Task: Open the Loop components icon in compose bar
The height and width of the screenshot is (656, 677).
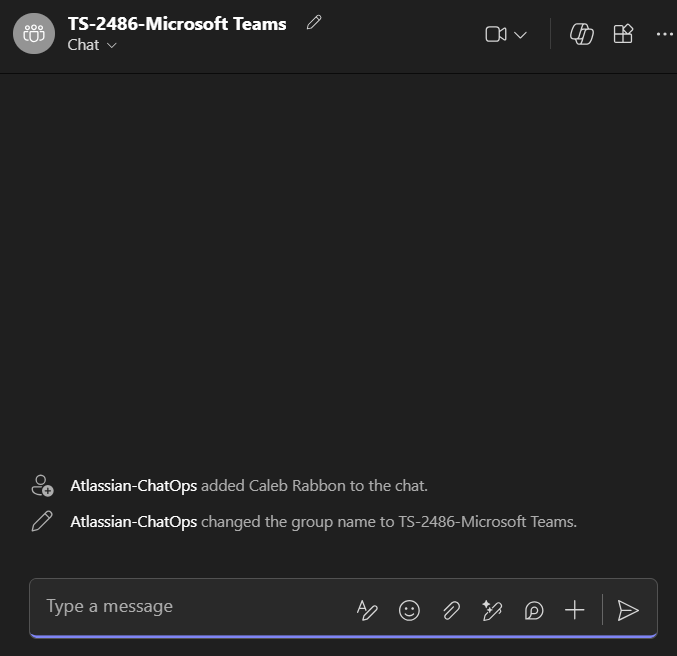Action: coord(534,611)
